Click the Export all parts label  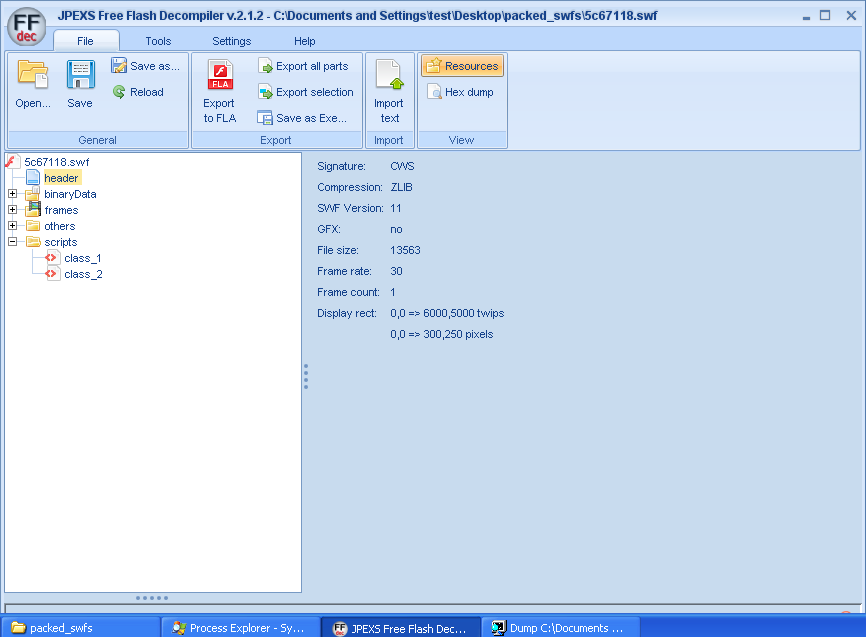coord(312,66)
